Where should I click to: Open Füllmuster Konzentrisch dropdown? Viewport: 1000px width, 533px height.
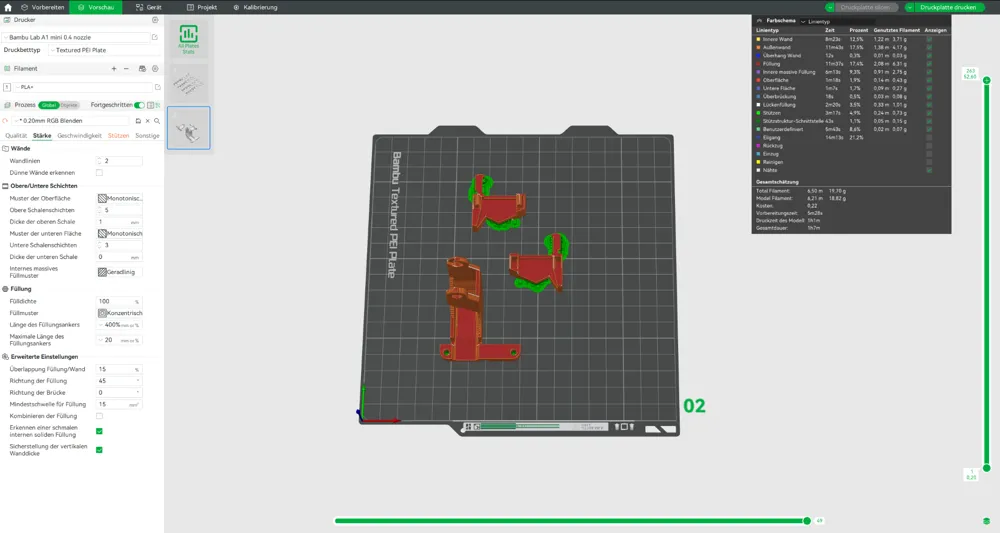[119, 313]
